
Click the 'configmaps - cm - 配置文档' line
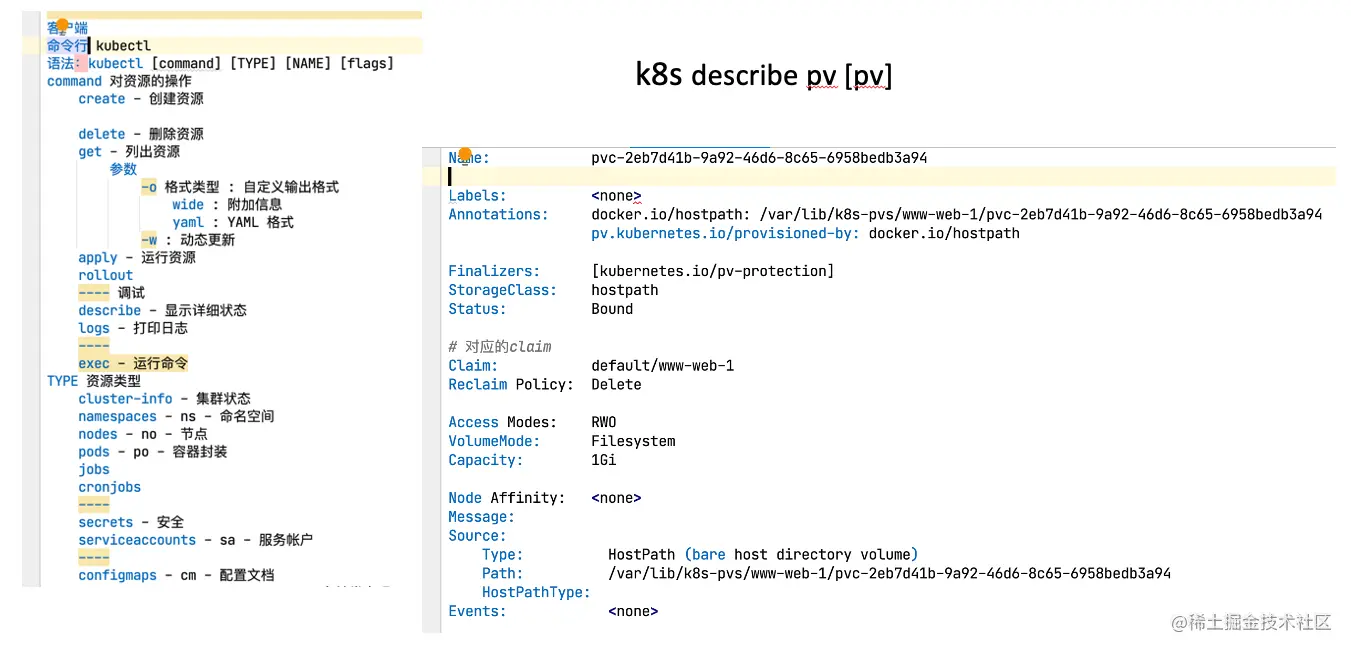pyautogui.click(x=176, y=575)
